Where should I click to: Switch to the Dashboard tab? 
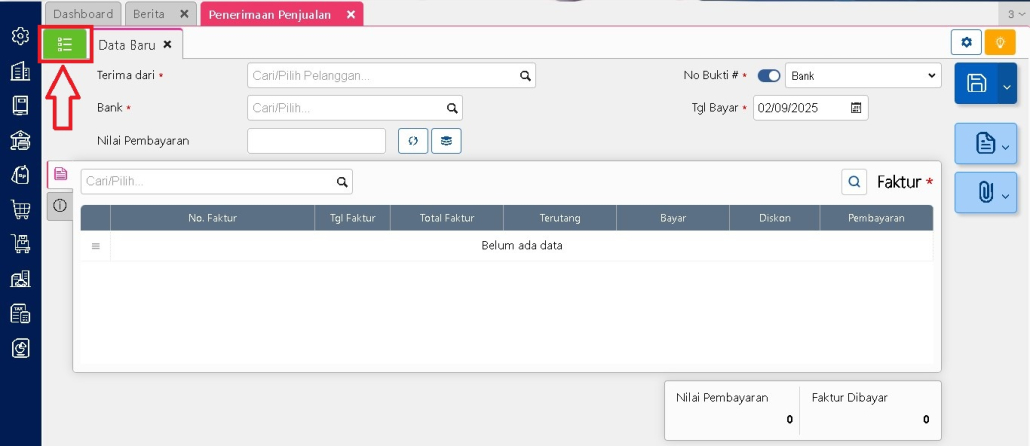point(82,14)
